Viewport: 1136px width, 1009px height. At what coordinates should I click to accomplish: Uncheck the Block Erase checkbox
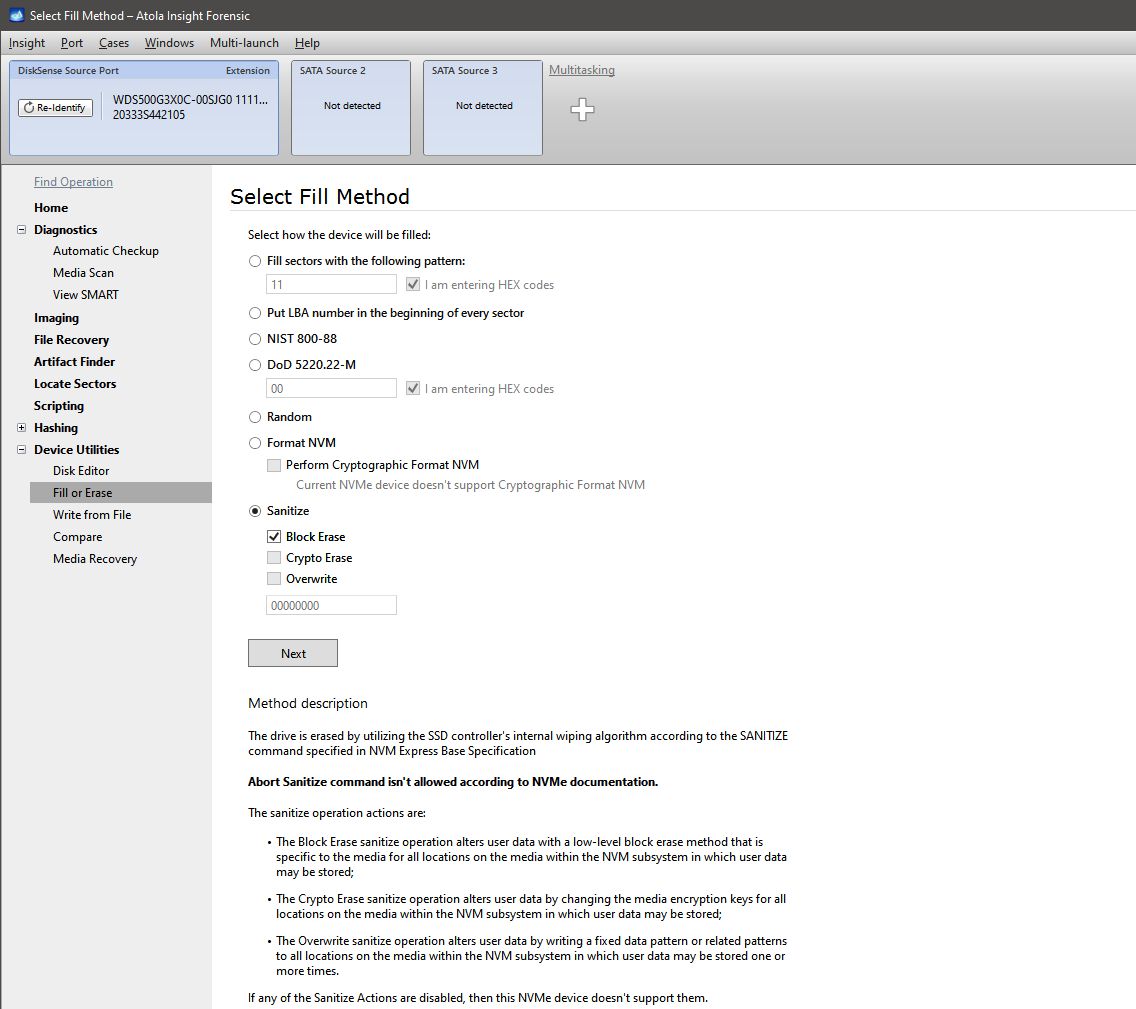[x=274, y=537]
